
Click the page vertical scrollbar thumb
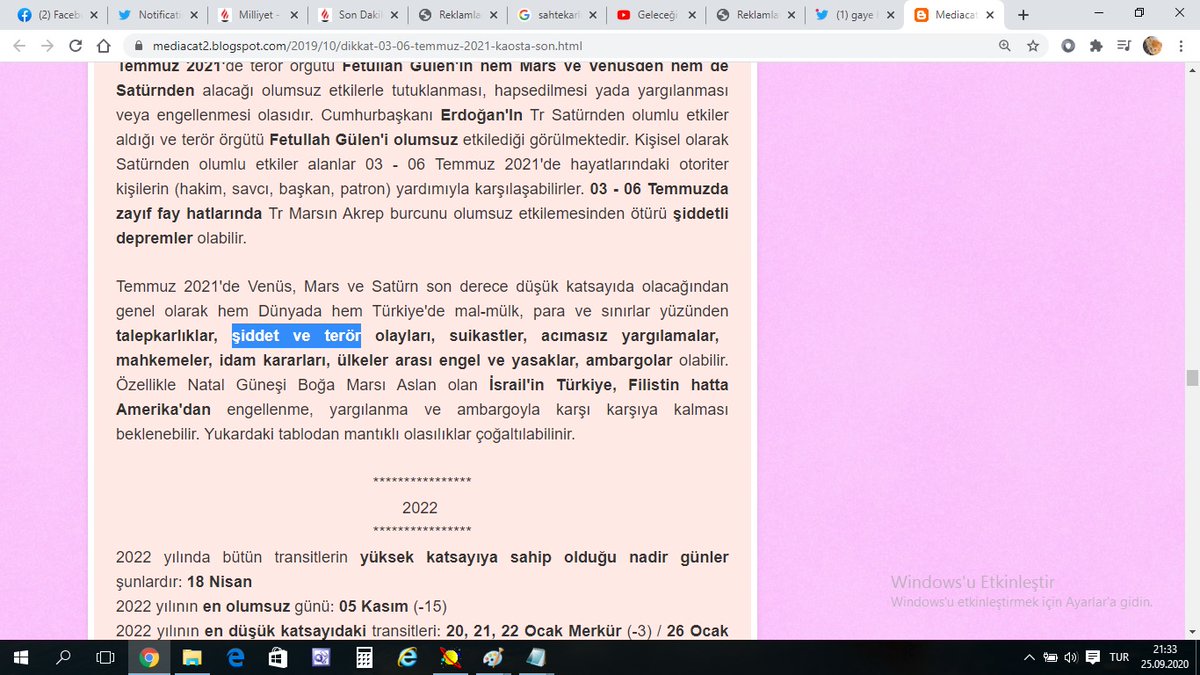coord(1192,378)
